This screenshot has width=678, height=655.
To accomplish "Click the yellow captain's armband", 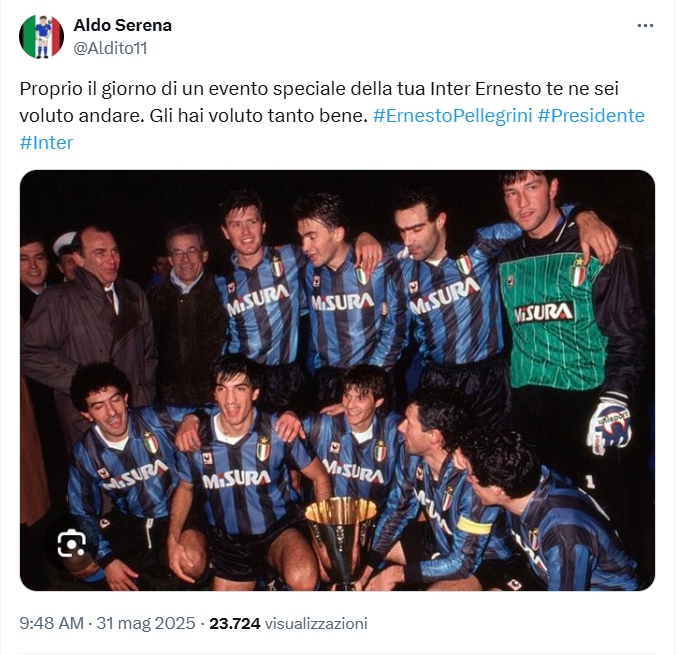I will tap(475, 525).
